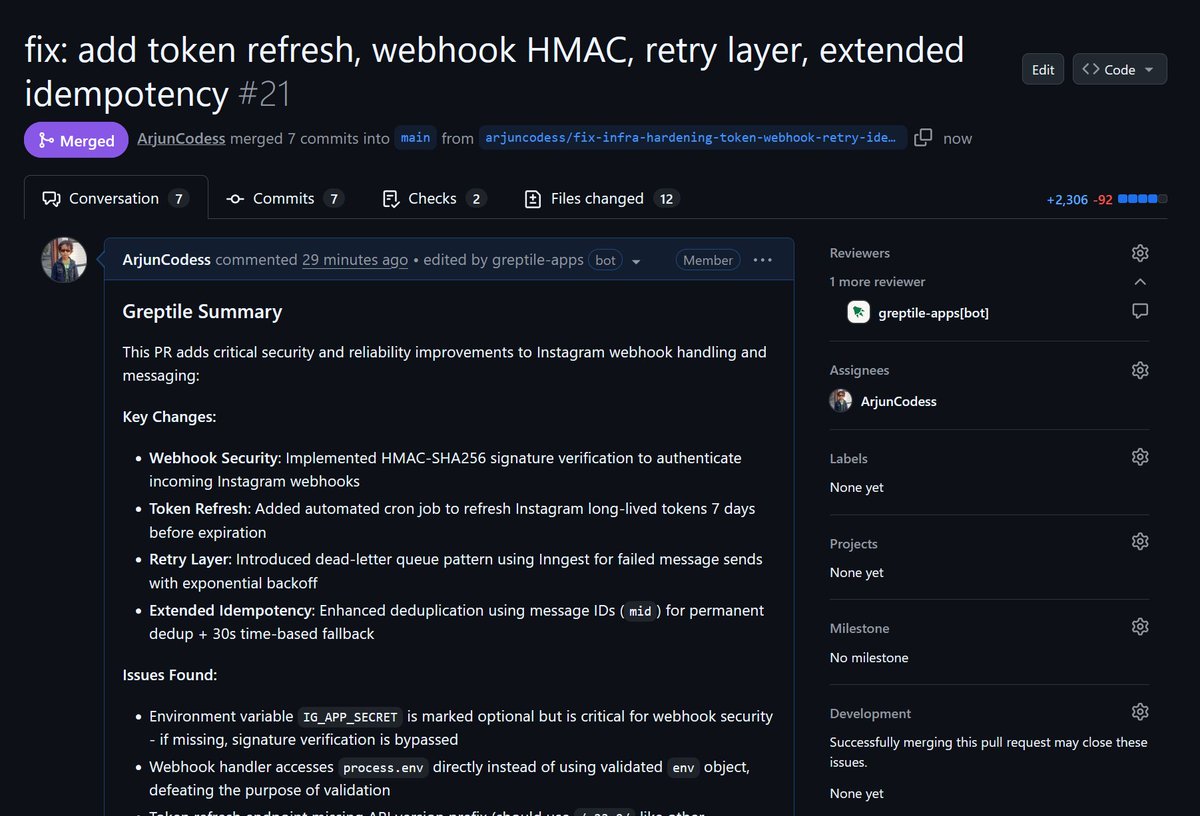Switch to the Conversation tab
1200x816 pixels.
coord(116,198)
